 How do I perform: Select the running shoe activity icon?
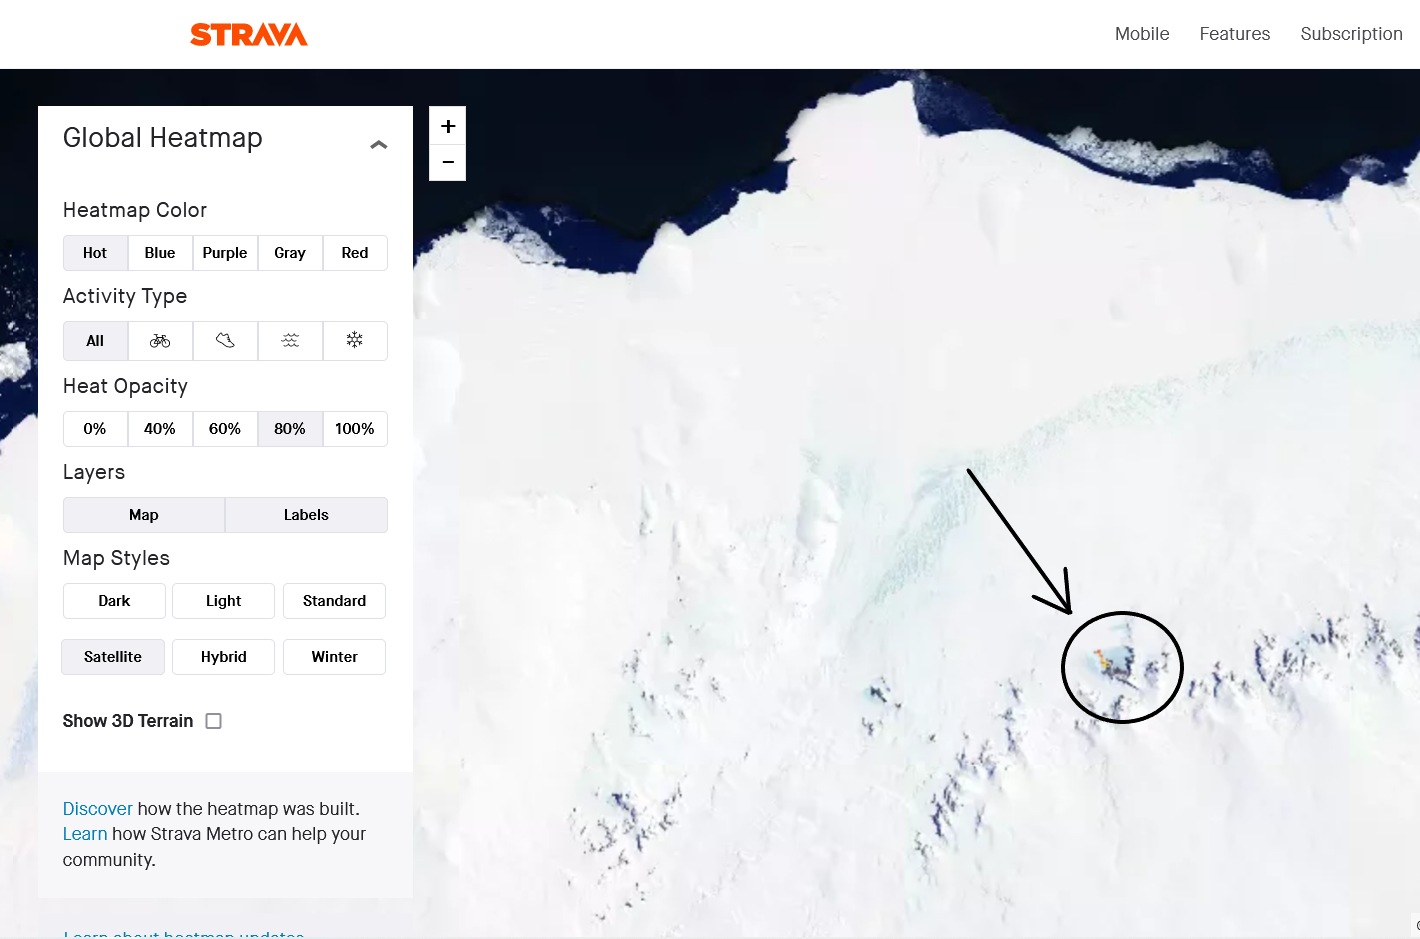(225, 341)
